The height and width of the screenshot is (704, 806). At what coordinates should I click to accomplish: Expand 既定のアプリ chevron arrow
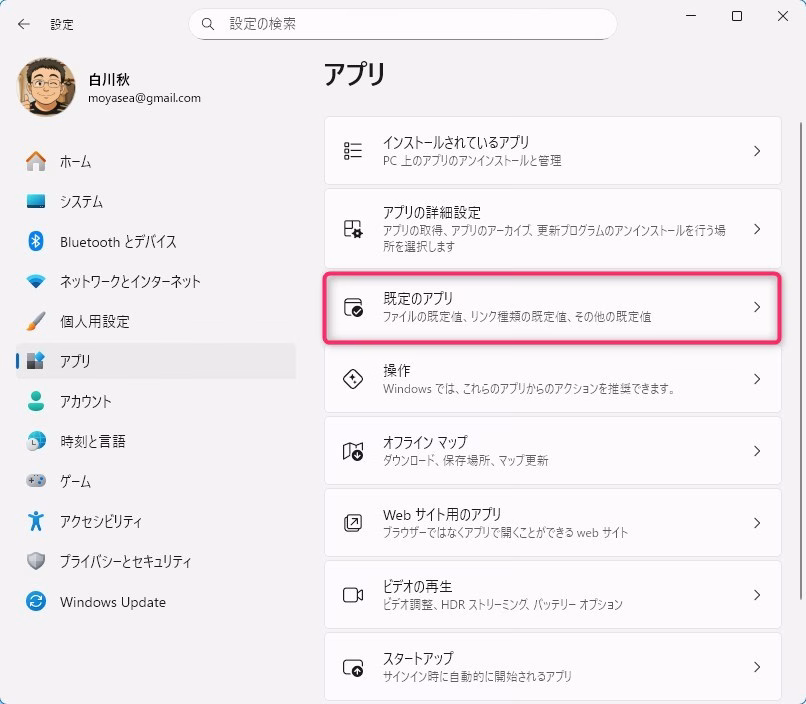(x=757, y=307)
